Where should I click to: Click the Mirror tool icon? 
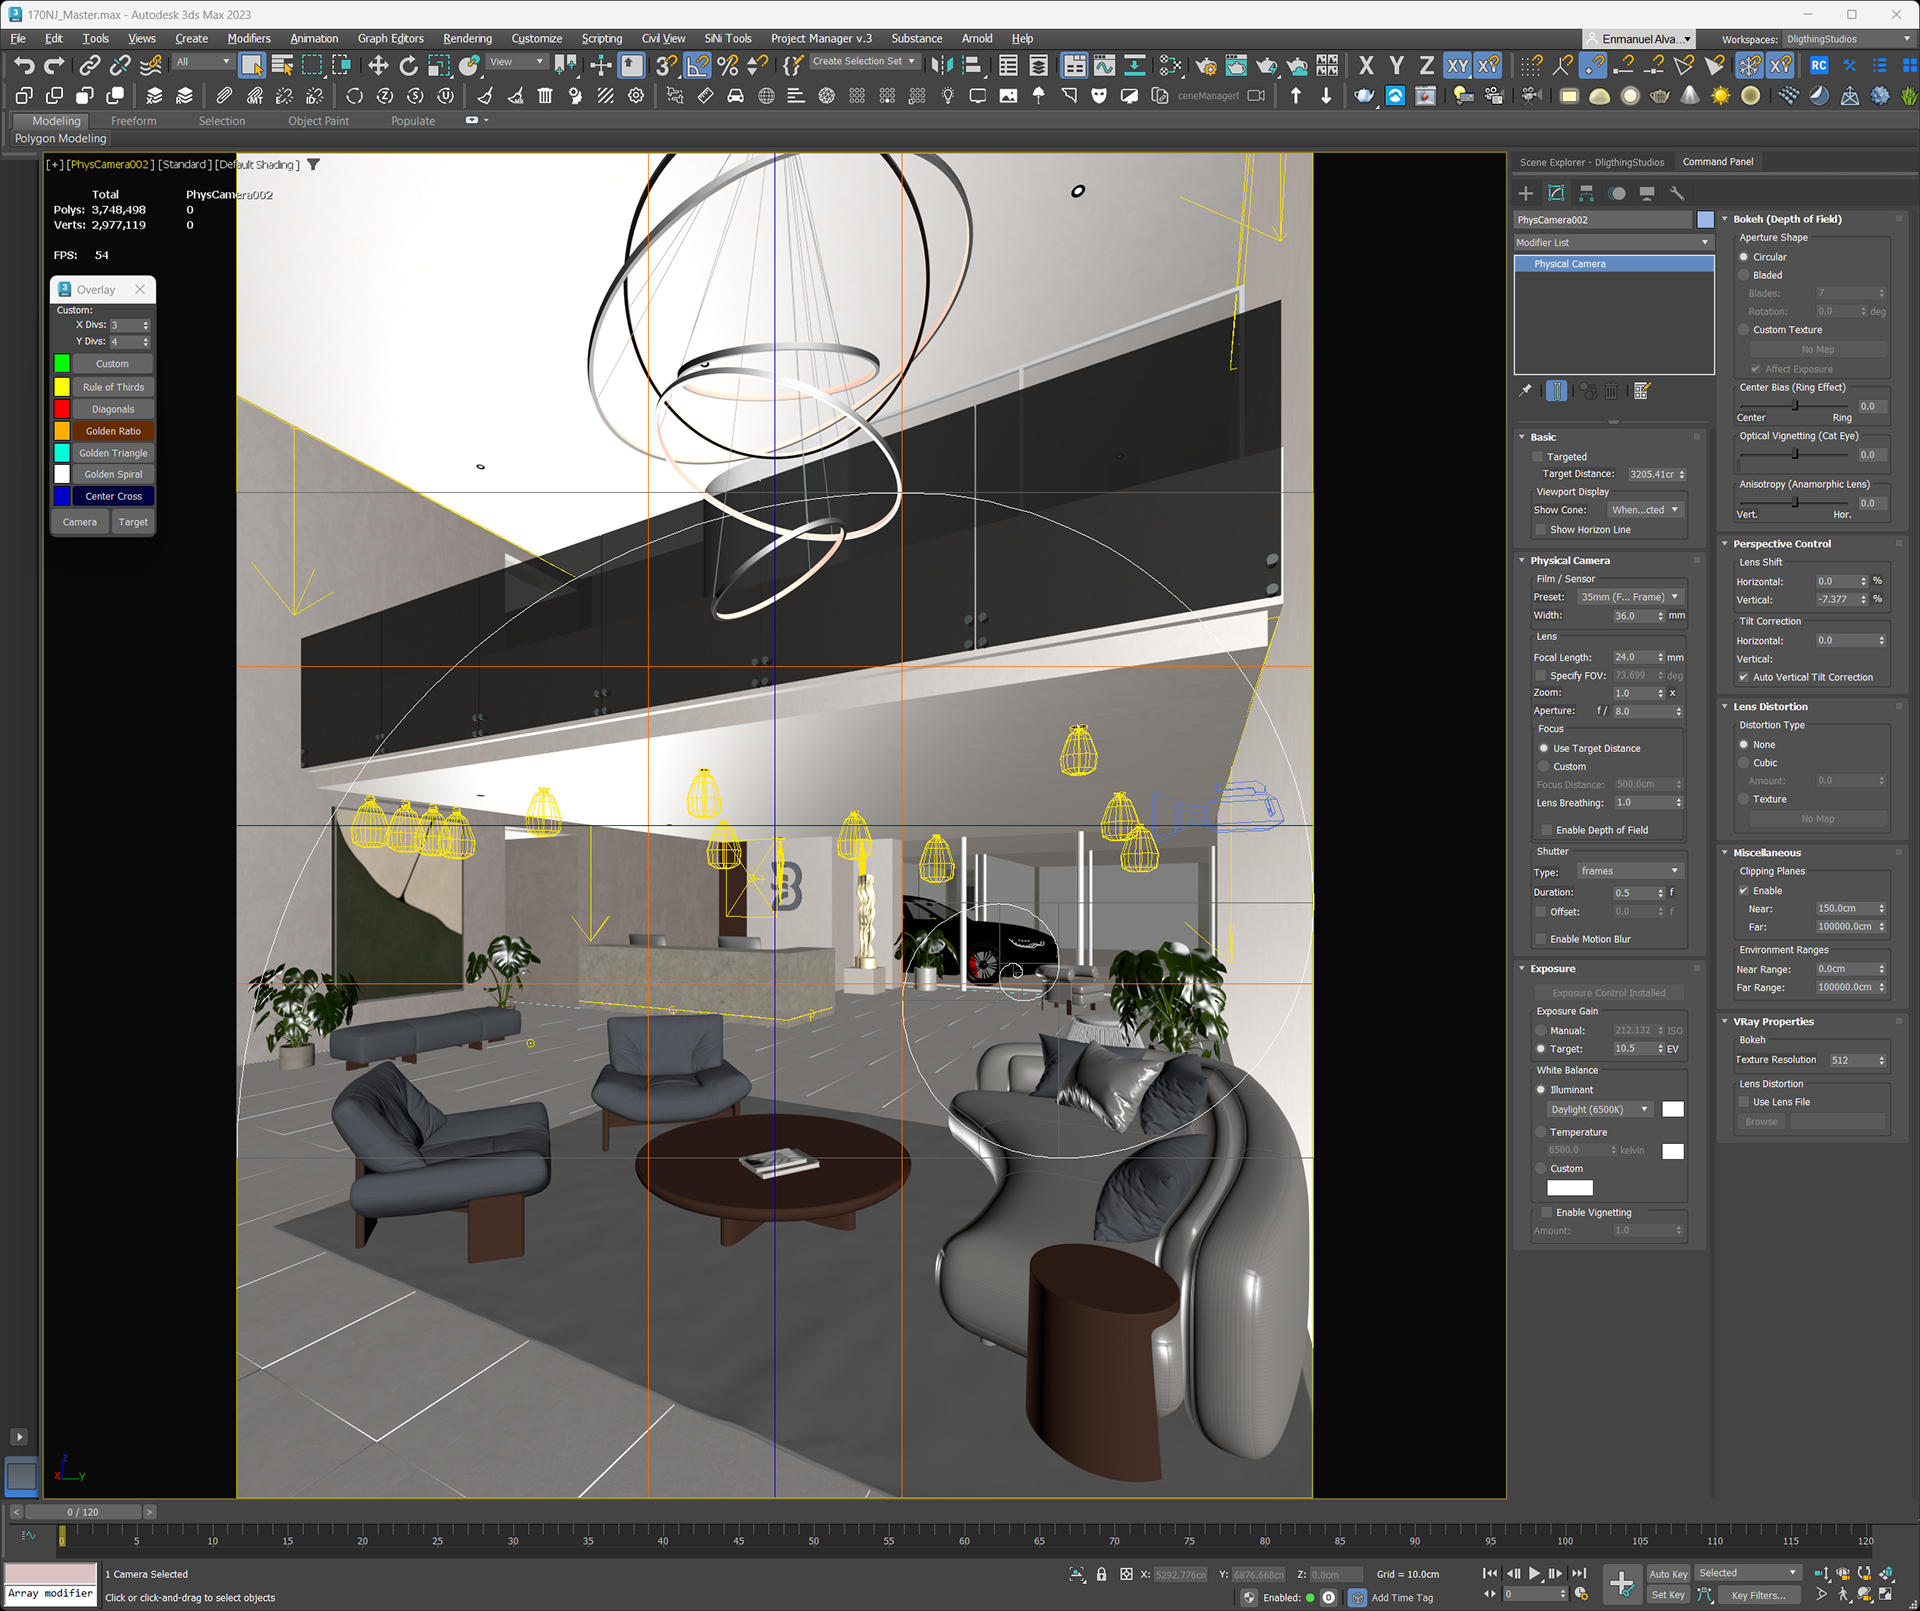click(x=941, y=66)
